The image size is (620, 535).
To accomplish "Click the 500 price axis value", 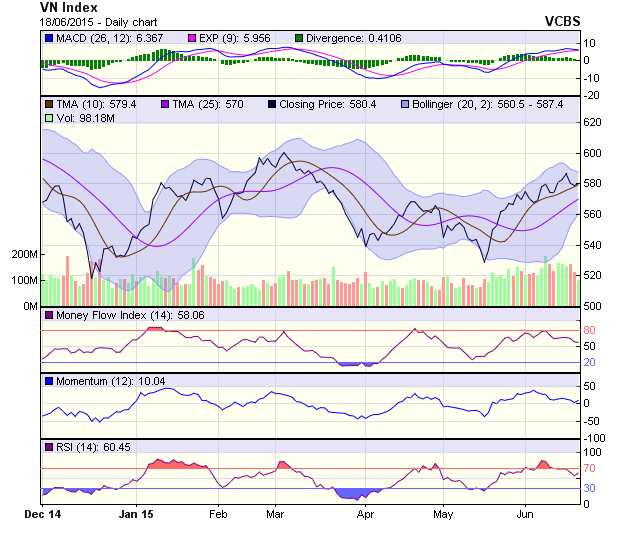I will pos(592,306).
